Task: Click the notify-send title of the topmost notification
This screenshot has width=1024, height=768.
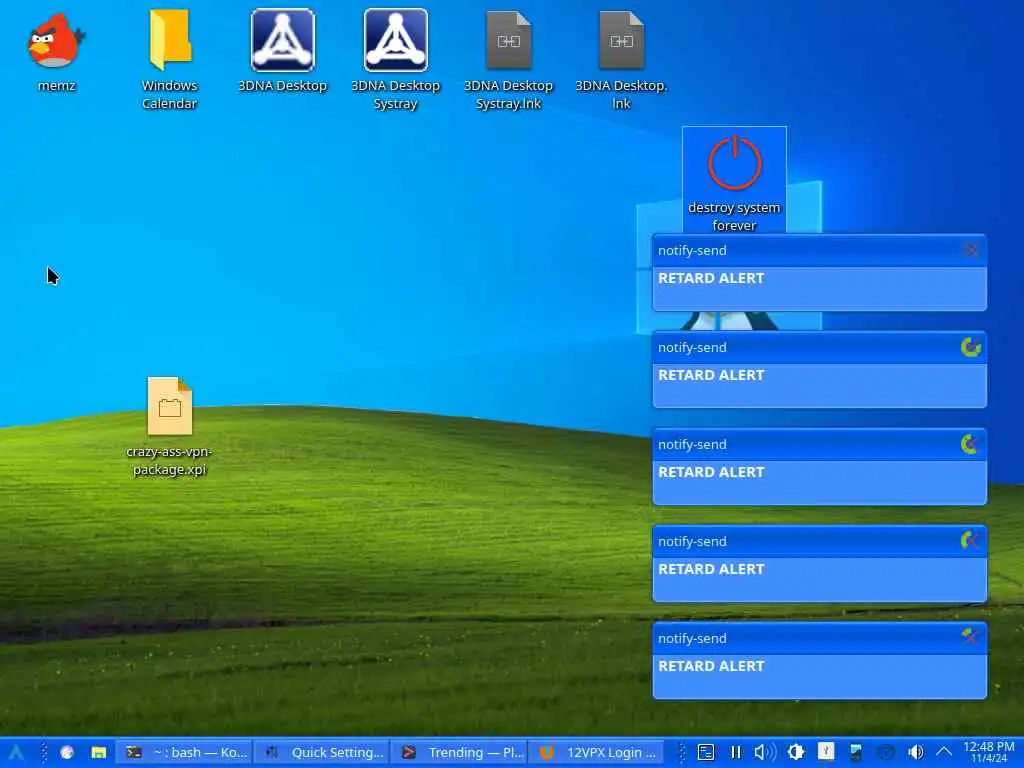Action: pyautogui.click(x=692, y=251)
